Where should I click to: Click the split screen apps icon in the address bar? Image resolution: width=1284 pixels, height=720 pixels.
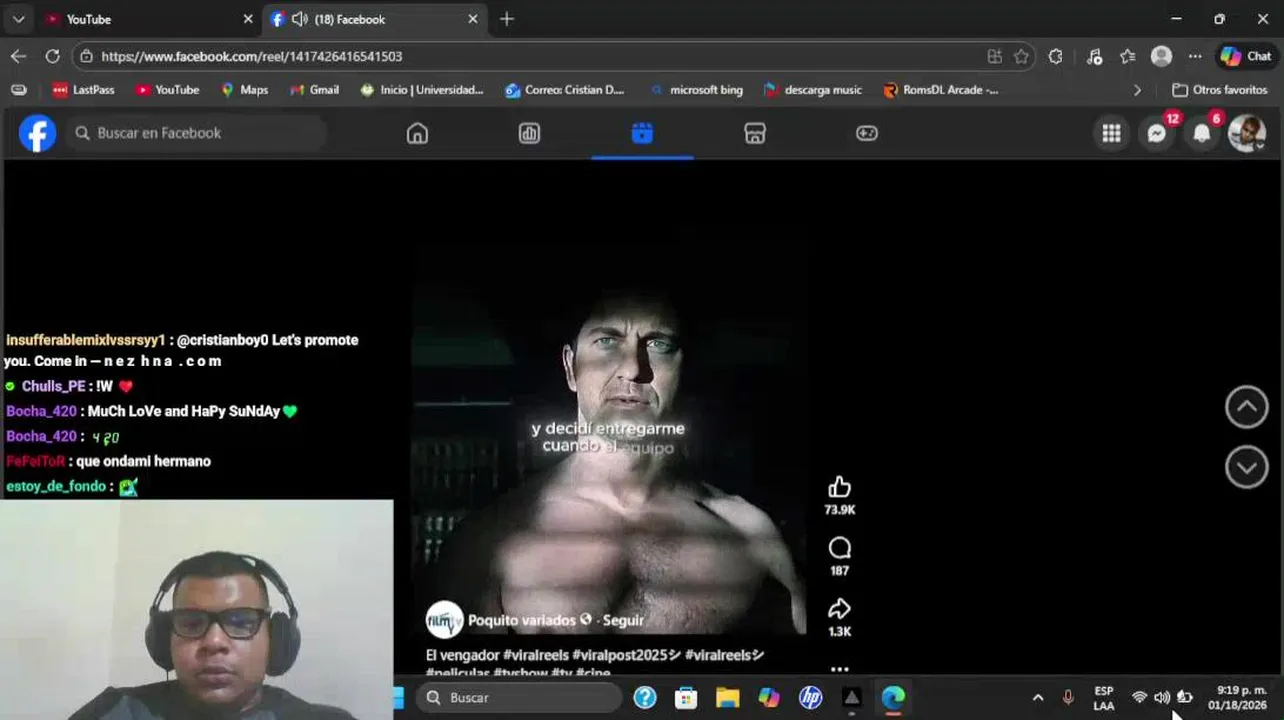994,57
